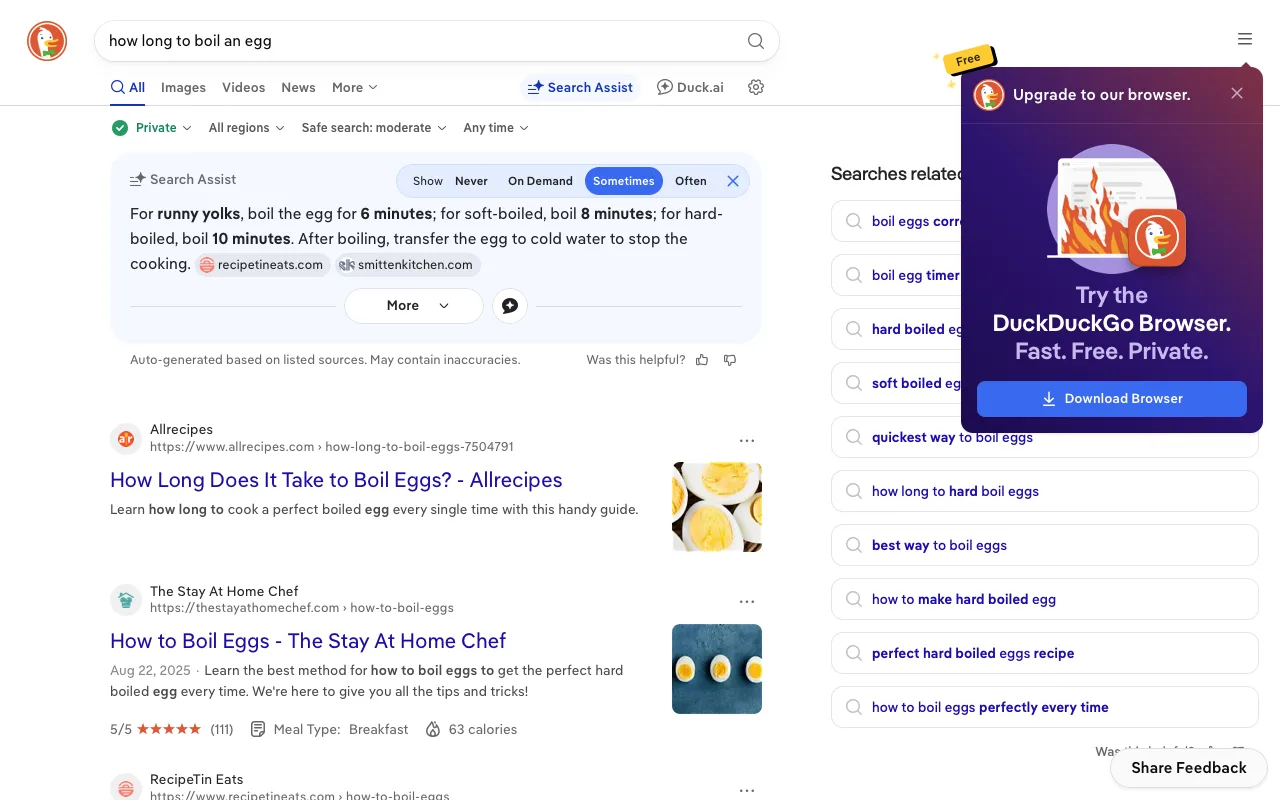This screenshot has height=800, width=1280.
Task: Open the hamburger menu icon
Action: tap(1245, 39)
